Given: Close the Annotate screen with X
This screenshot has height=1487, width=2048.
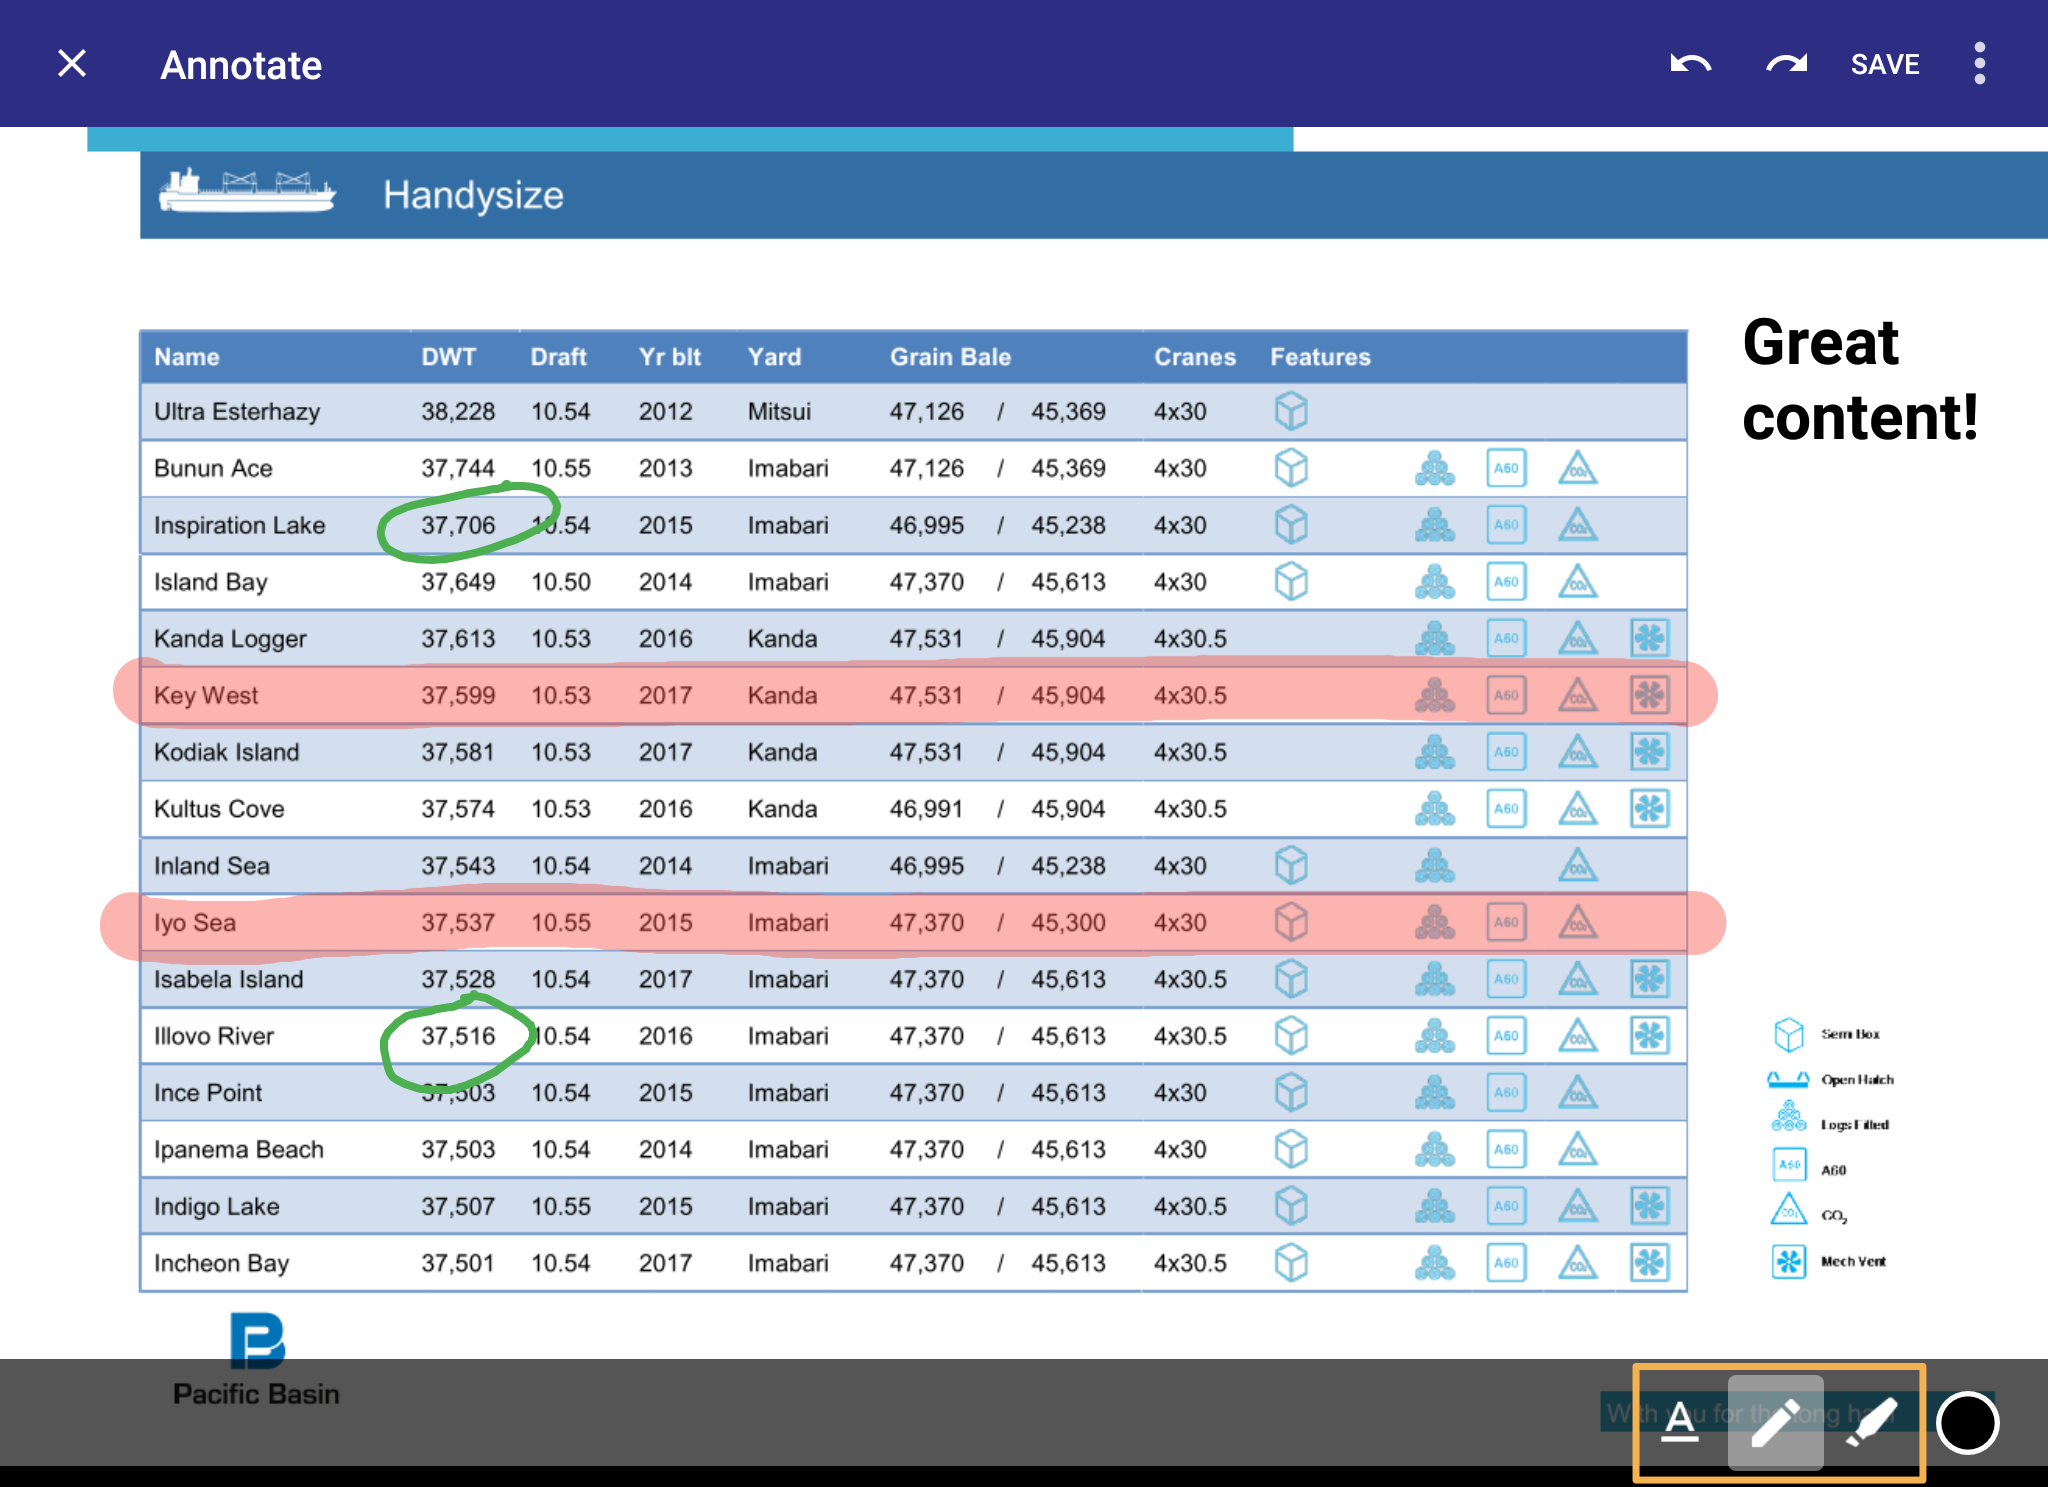Looking at the screenshot, I should click(72, 64).
